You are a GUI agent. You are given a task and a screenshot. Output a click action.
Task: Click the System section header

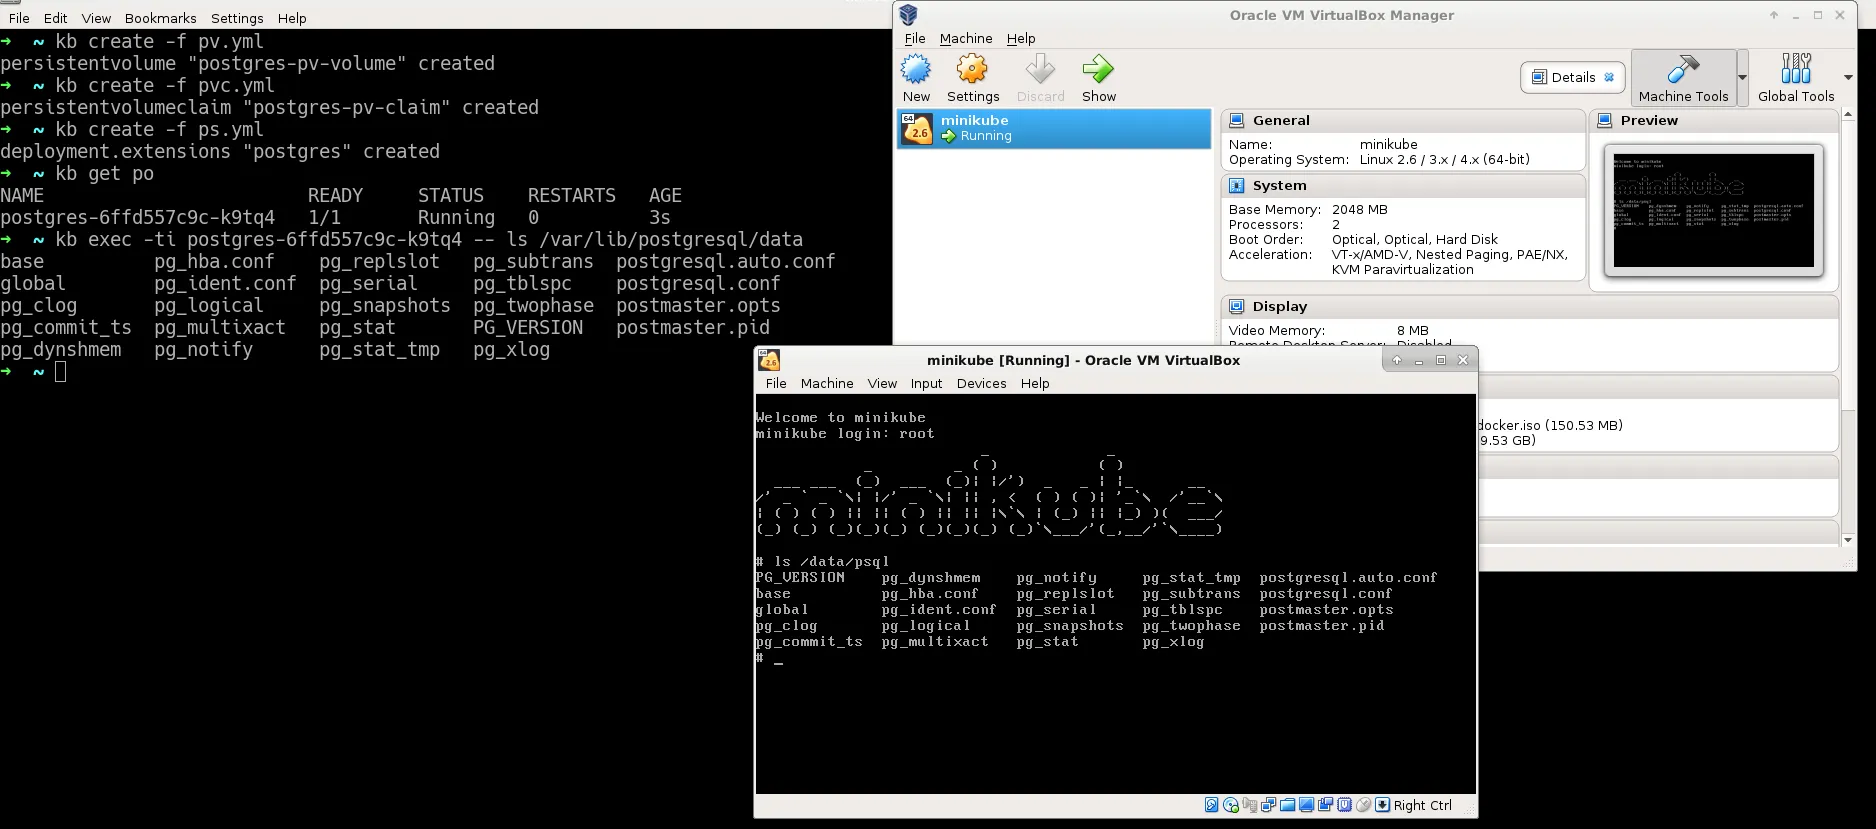tap(1402, 186)
